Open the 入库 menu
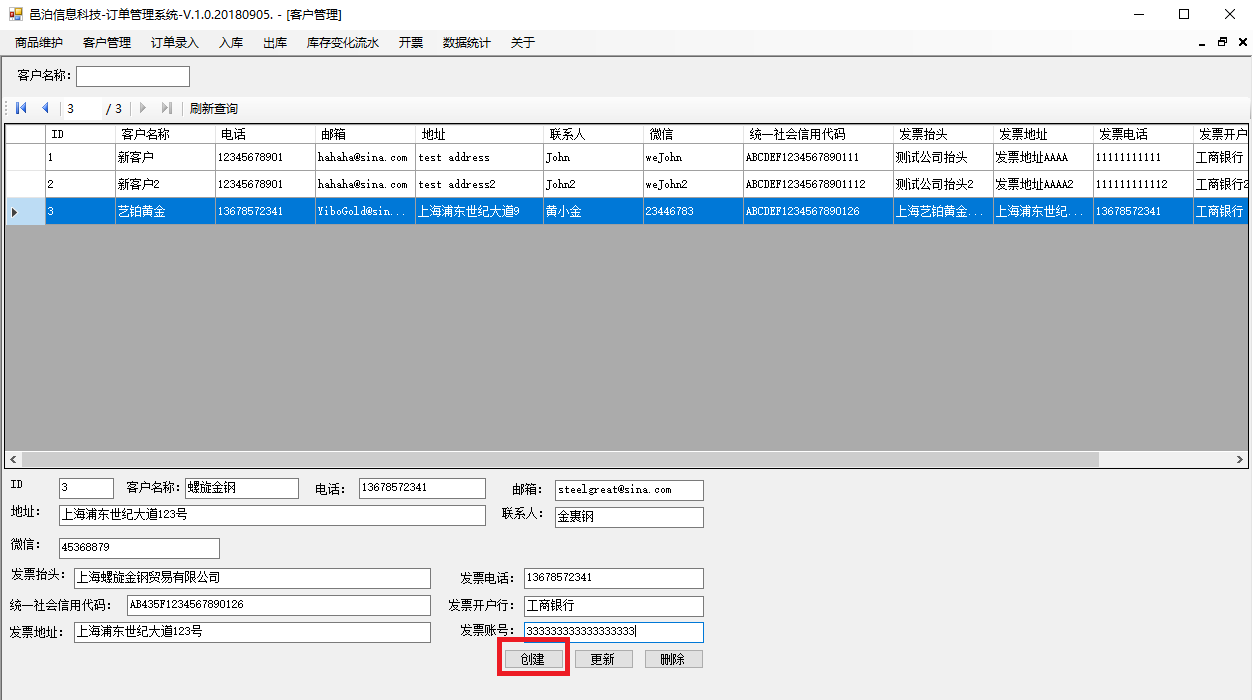 pyautogui.click(x=231, y=42)
